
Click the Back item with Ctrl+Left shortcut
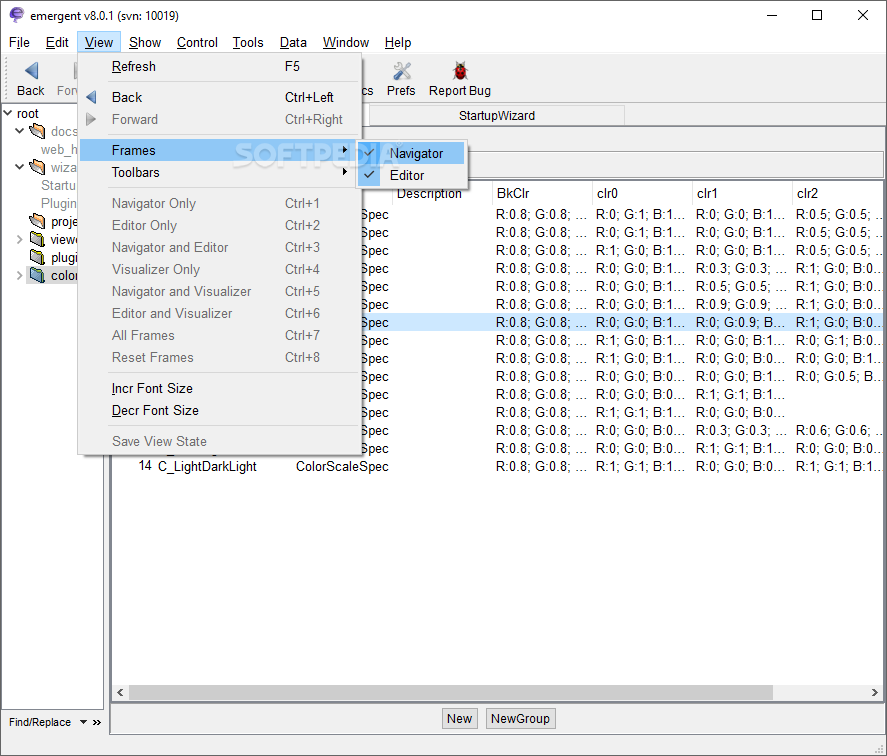(x=218, y=97)
